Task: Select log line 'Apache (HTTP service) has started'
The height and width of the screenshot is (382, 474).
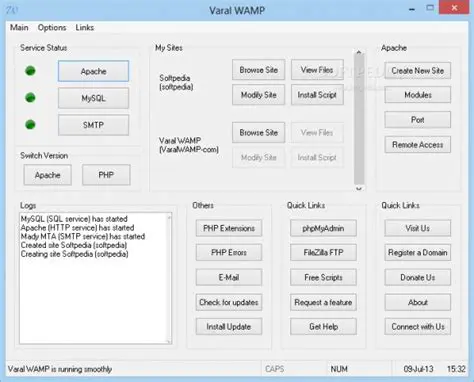Action: tap(77, 228)
